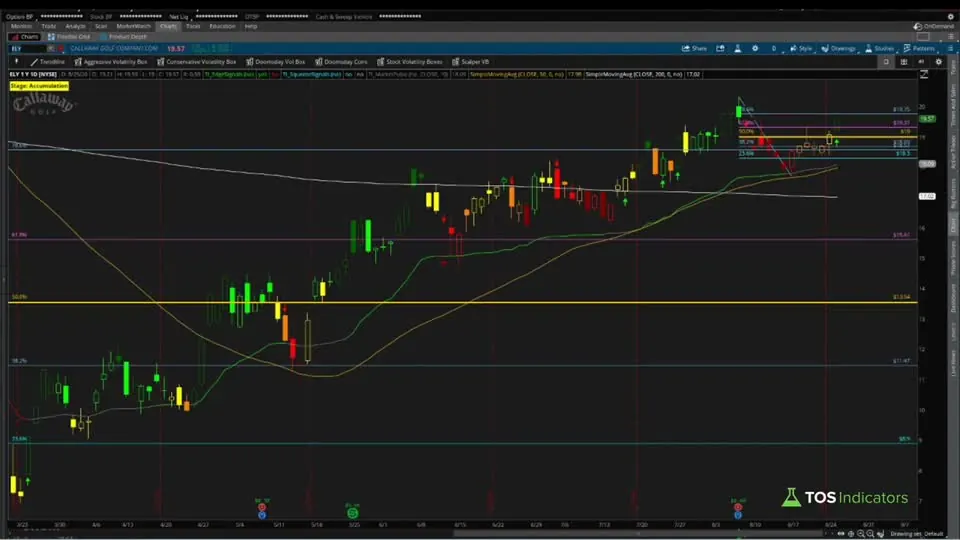Click the Stage: Accumulation label

click(x=39, y=86)
